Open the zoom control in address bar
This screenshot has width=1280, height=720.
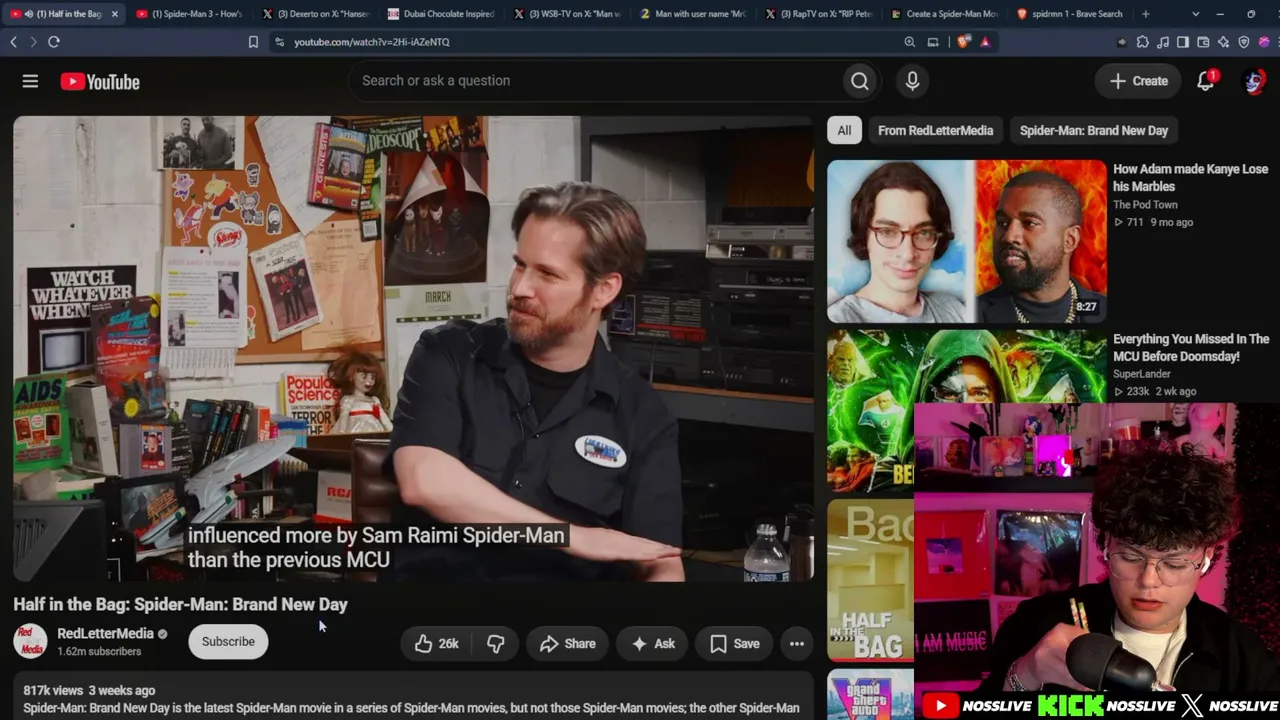(x=909, y=42)
